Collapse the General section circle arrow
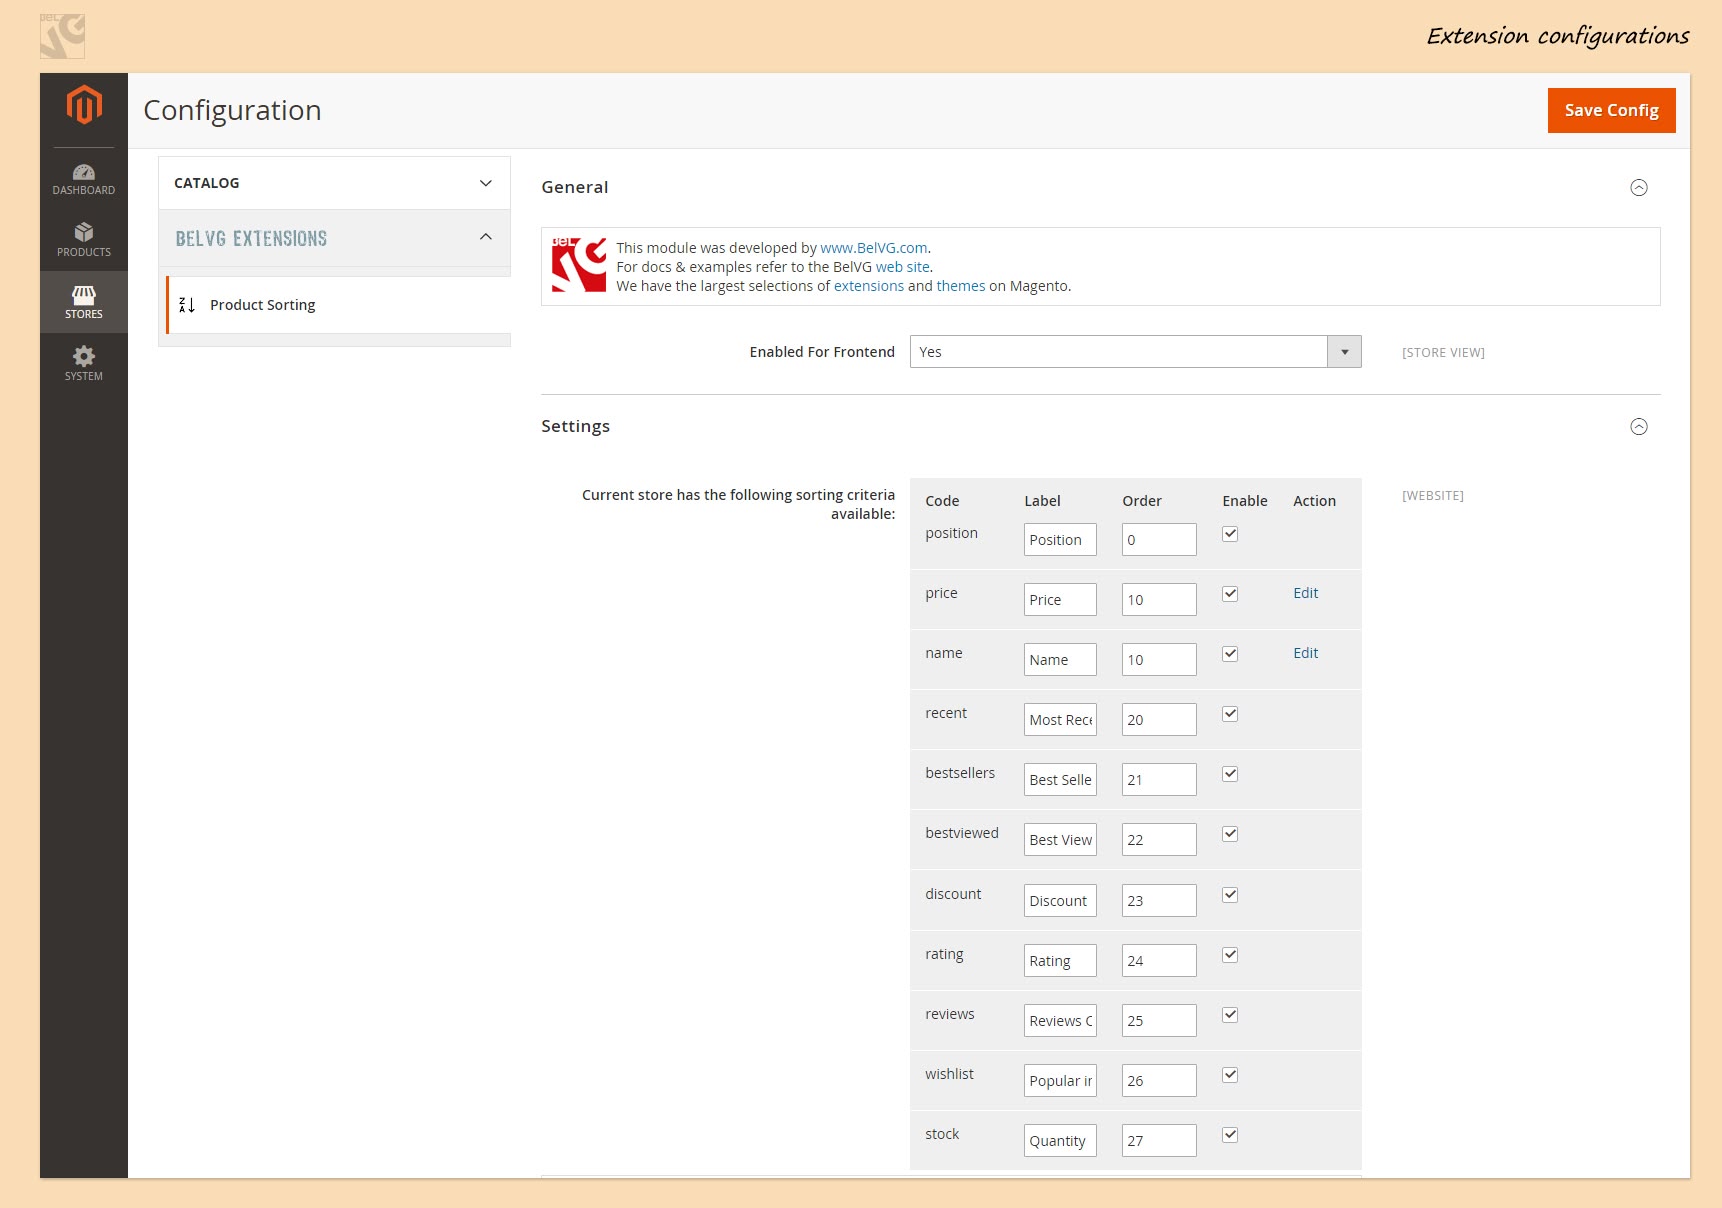This screenshot has width=1722, height=1208. point(1639,188)
